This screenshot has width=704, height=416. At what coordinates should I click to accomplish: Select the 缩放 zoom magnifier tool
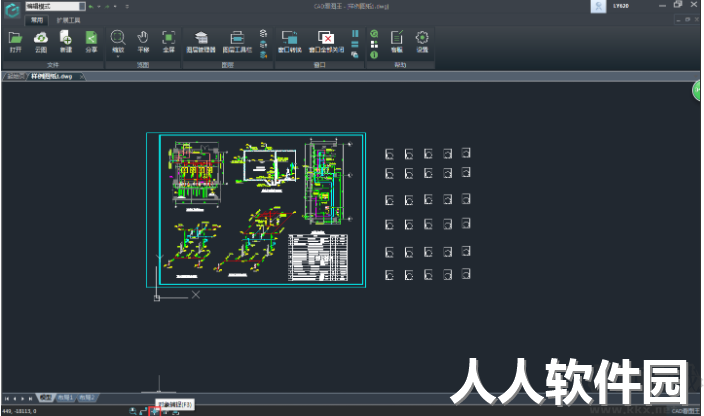tap(118, 41)
